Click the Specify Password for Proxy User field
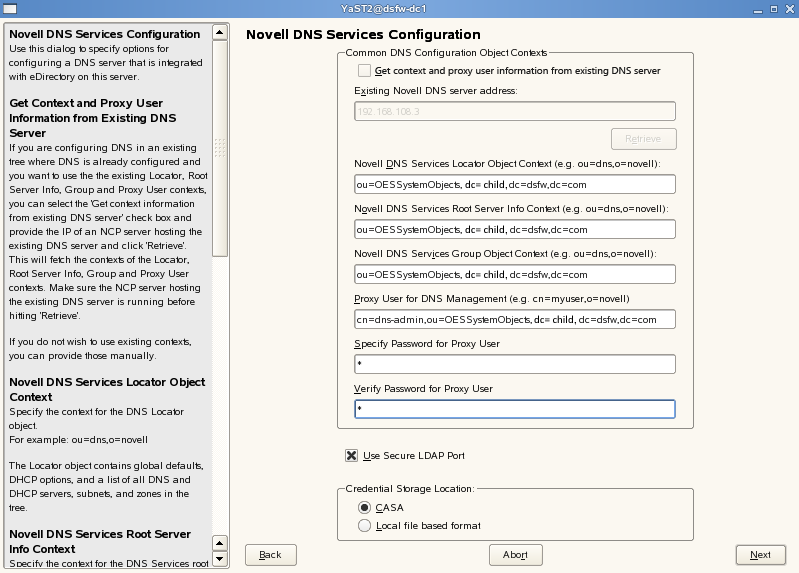The height and width of the screenshot is (573, 799). coord(515,364)
